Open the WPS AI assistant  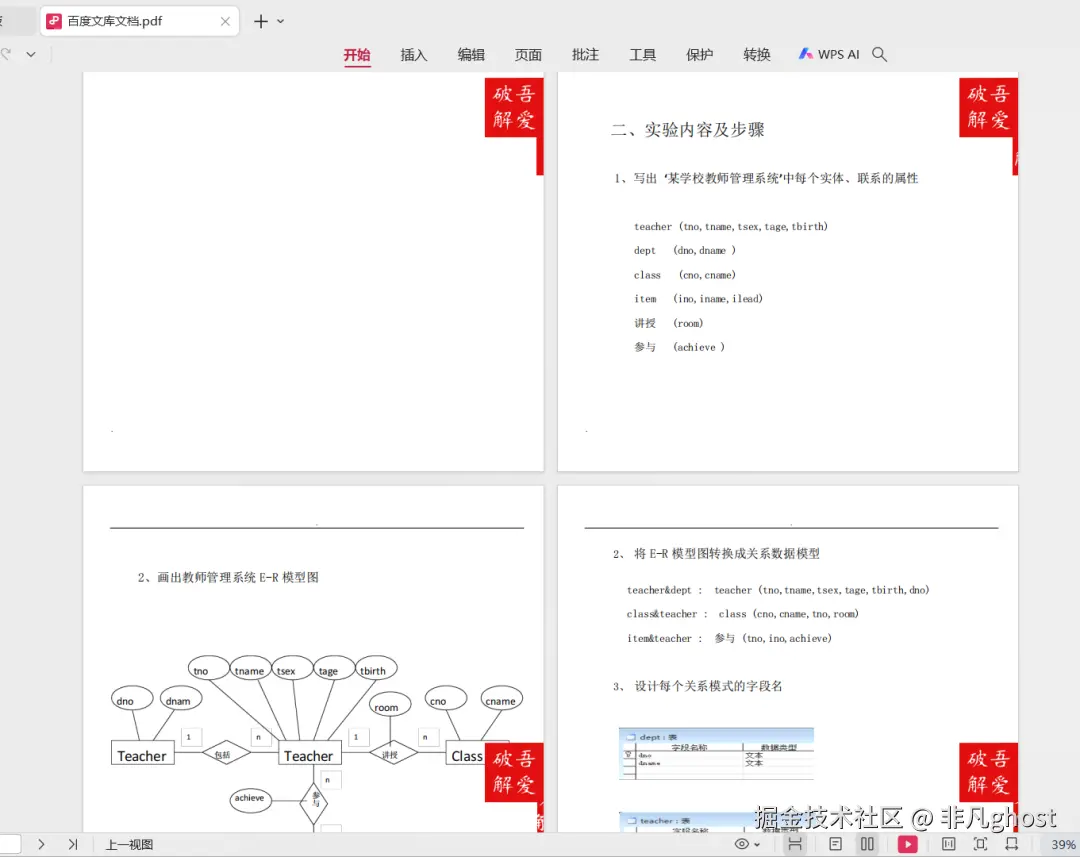tap(828, 54)
